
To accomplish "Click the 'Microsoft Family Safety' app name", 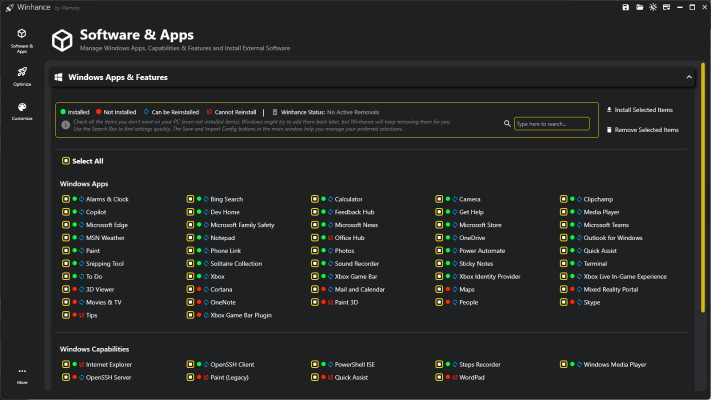I will [x=242, y=225].
